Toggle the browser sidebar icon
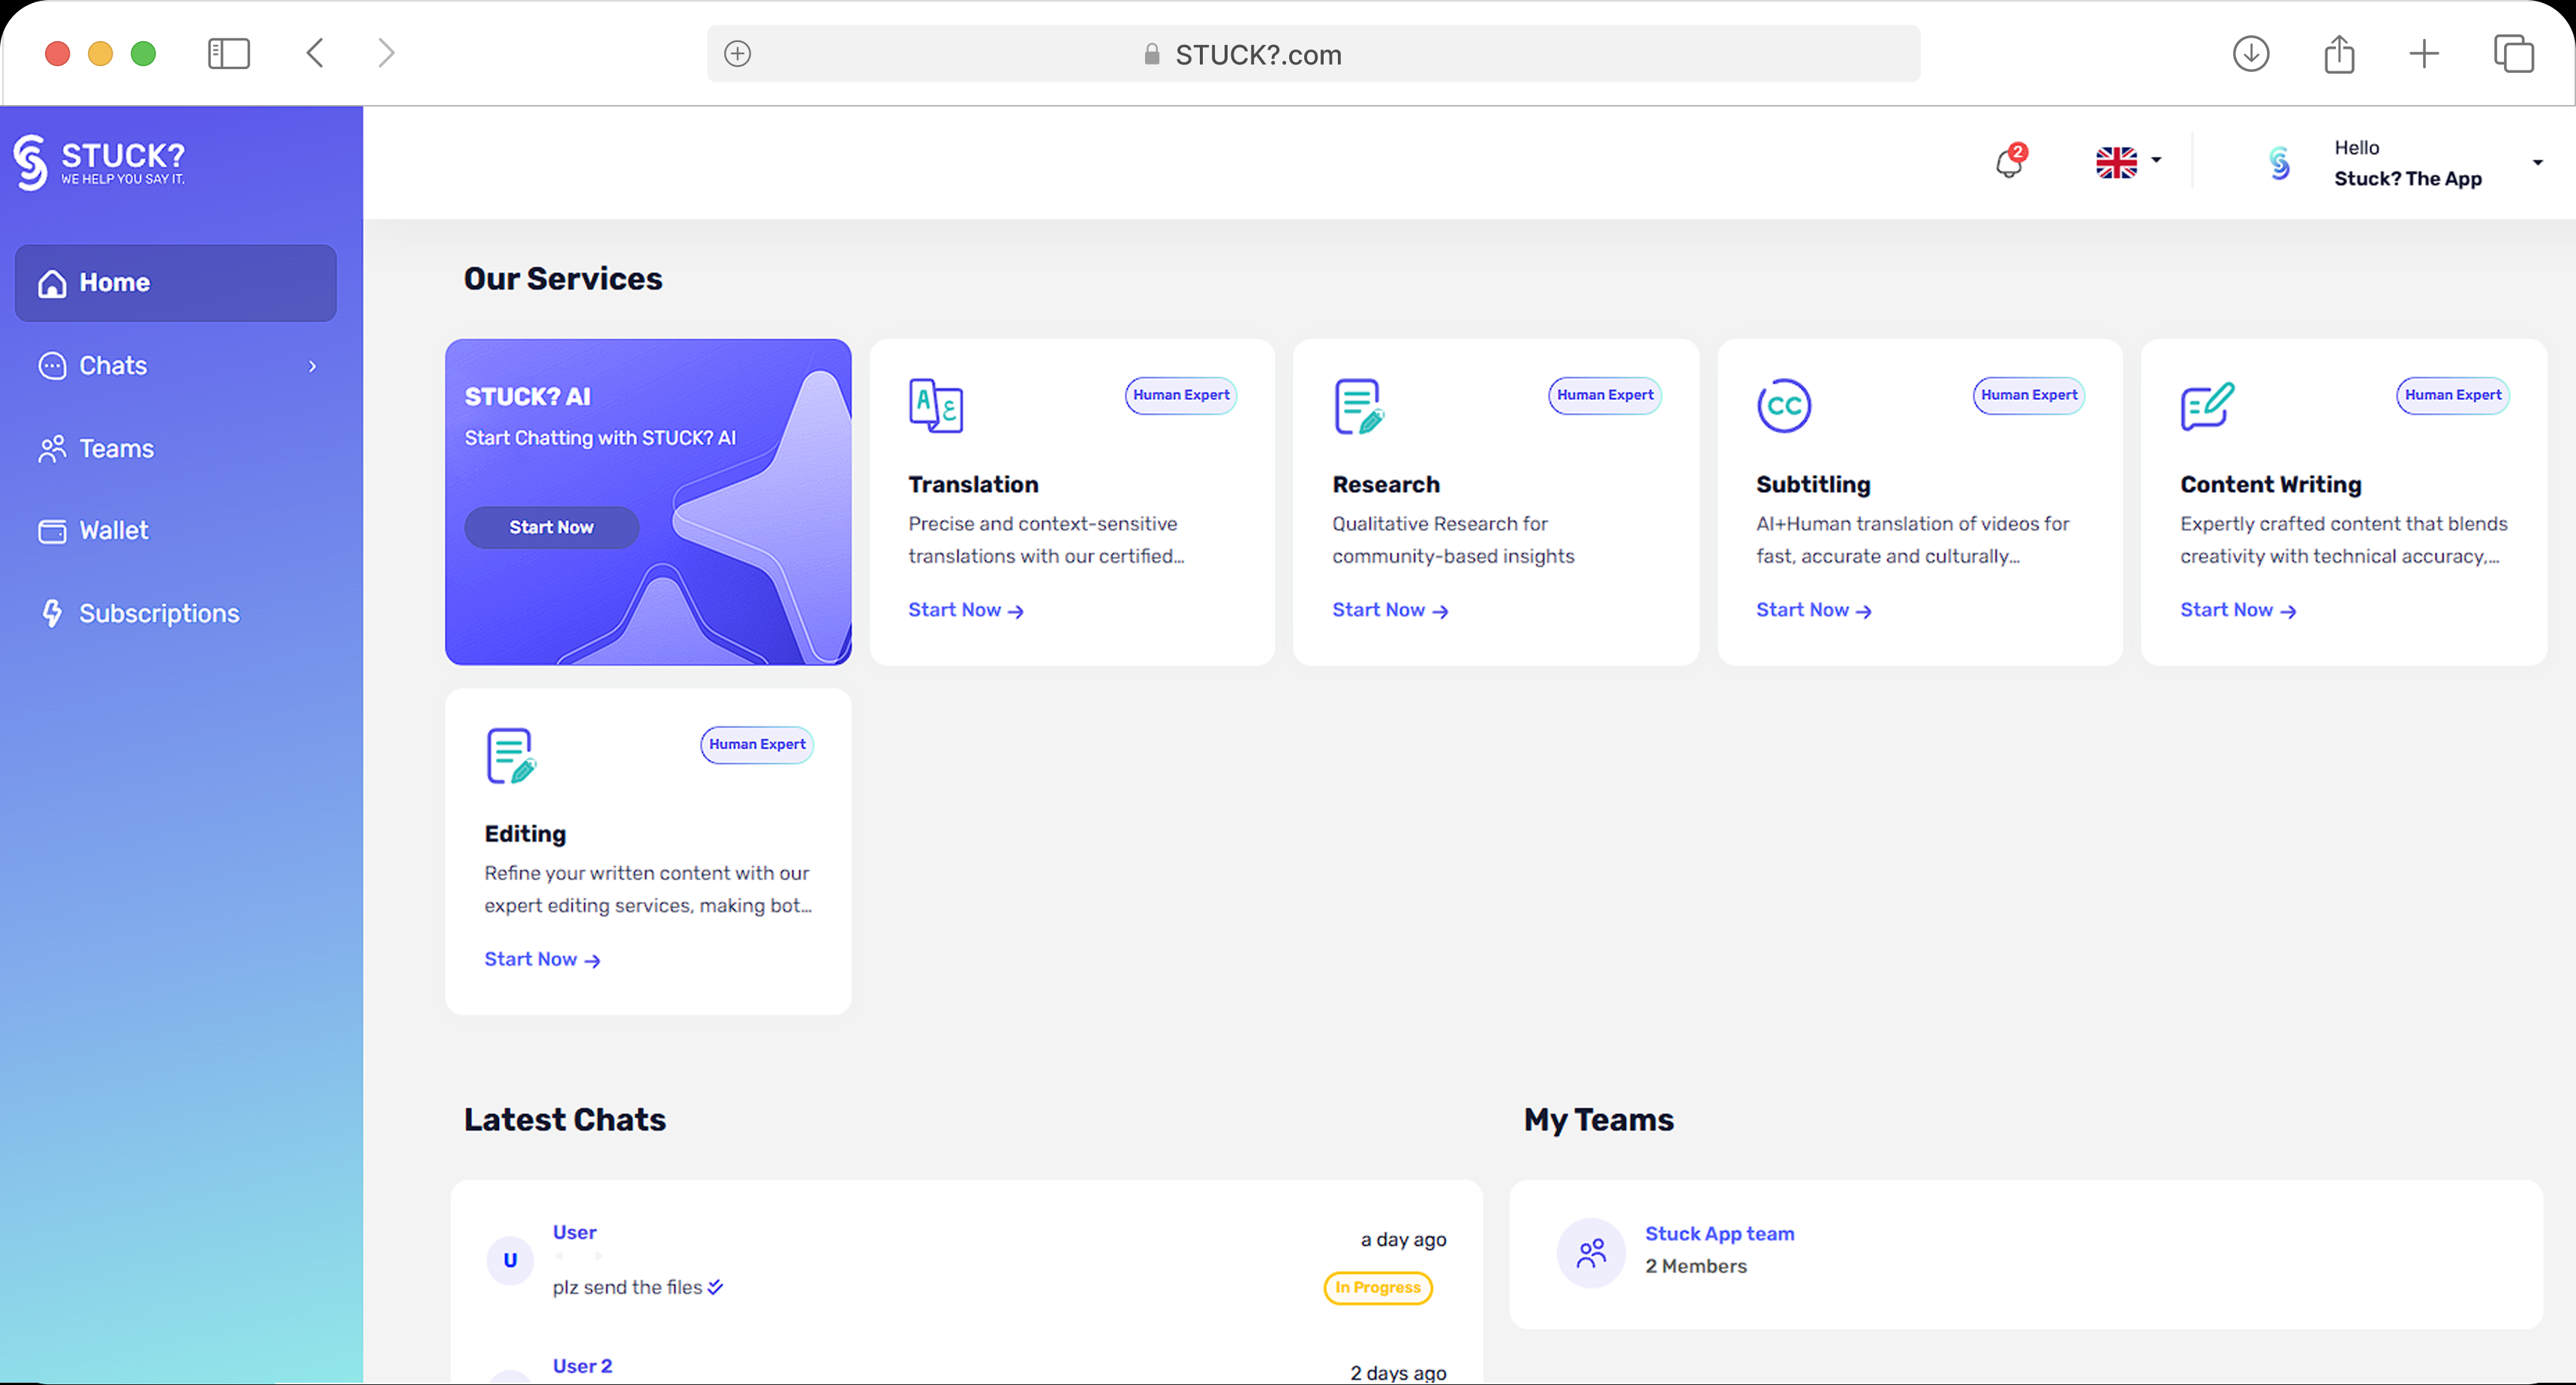Screen dimensions: 2576x1385 (229, 53)
